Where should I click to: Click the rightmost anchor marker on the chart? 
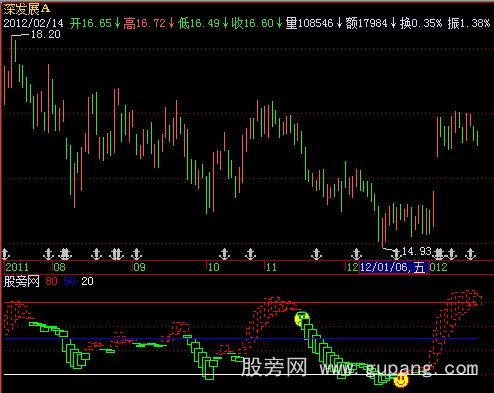(x=471, y=254)
